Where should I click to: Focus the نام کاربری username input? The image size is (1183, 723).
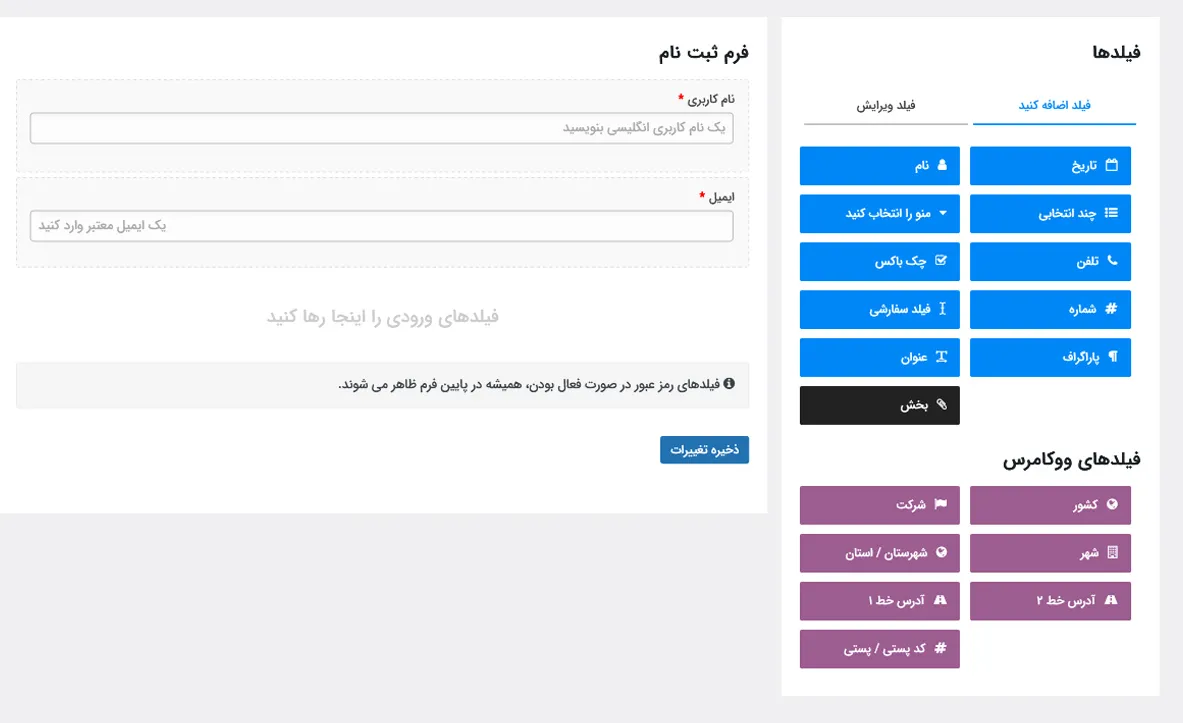(x=382, y=128)
